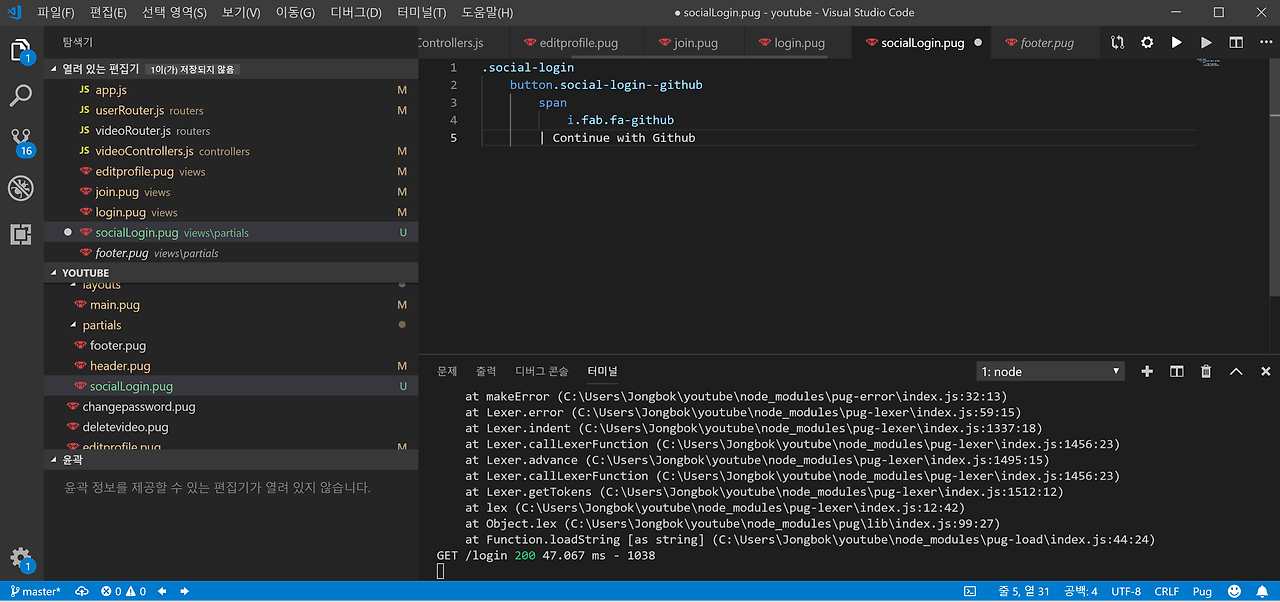This screenshot has width=1280, height=602.
Task: Open the Debug view in activity bar
Action: point(21,188)
